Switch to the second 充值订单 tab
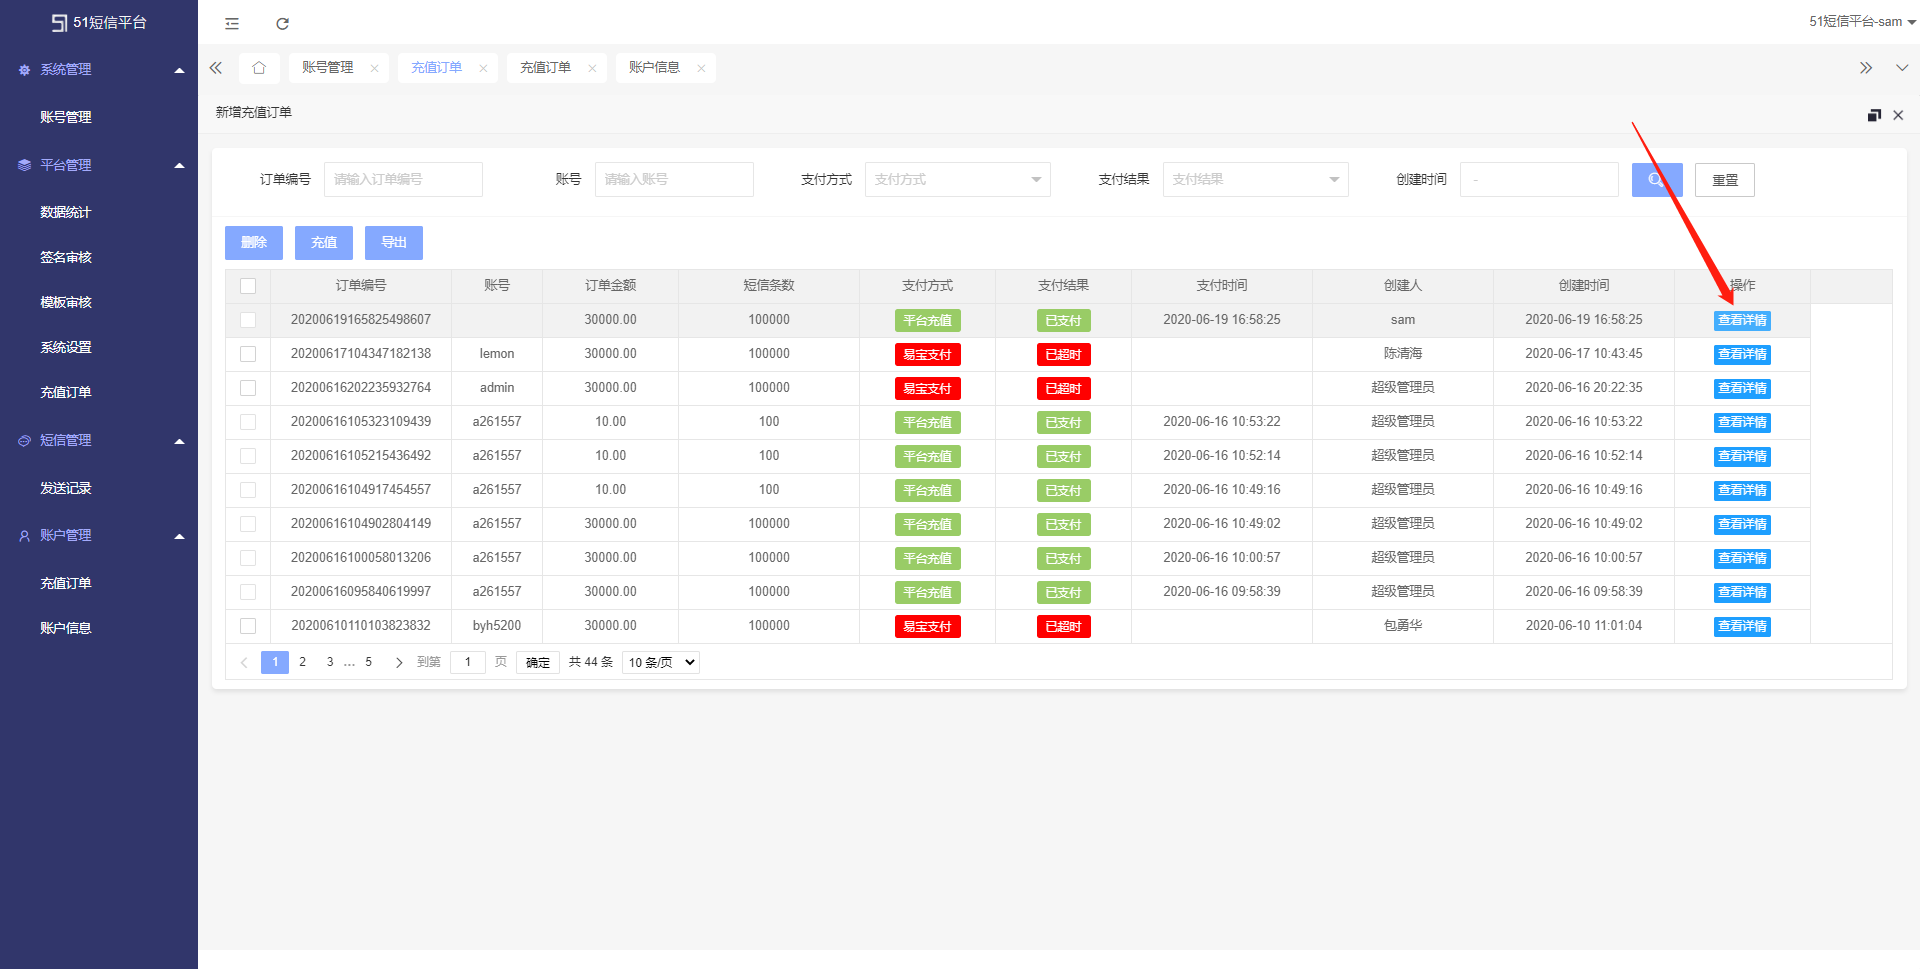 (x=545, y=68)
